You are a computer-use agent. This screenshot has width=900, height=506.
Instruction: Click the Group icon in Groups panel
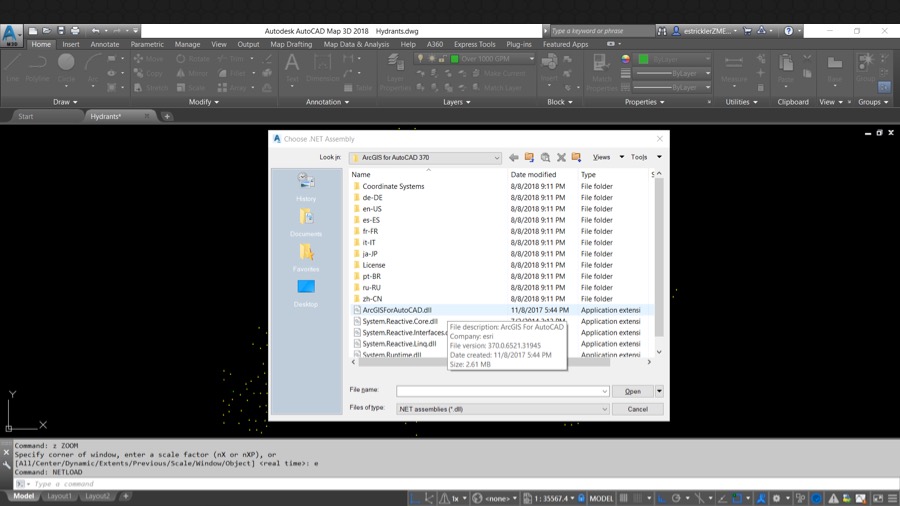(865, 68)
